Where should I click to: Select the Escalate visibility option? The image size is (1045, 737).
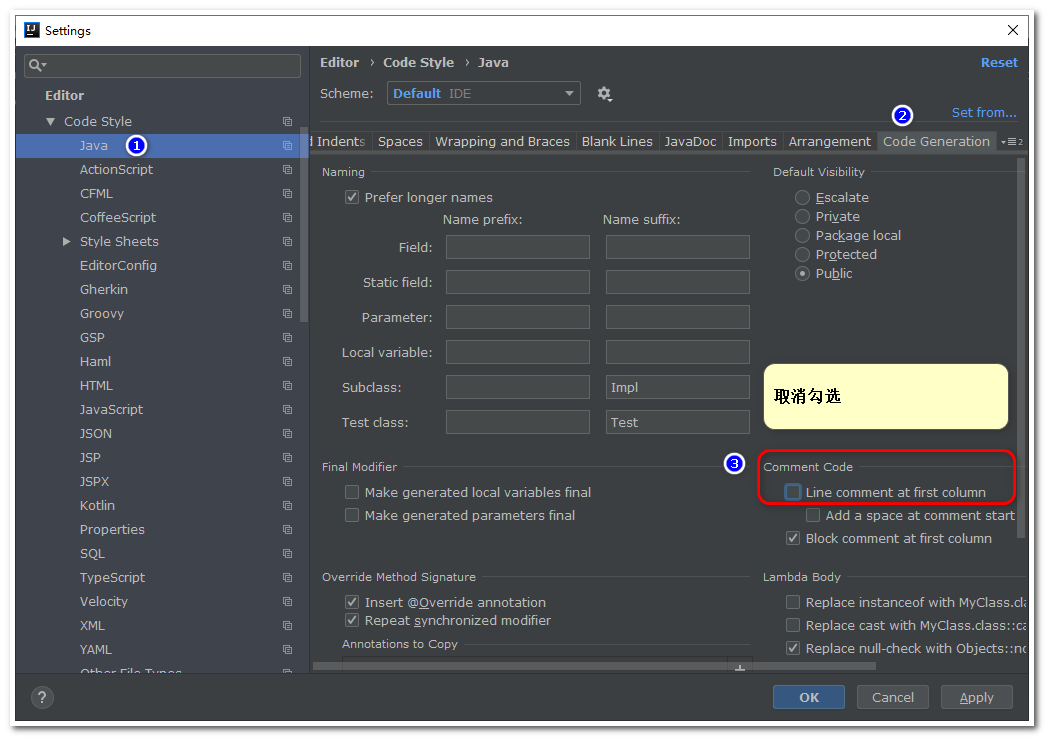[x=802, y=197]
